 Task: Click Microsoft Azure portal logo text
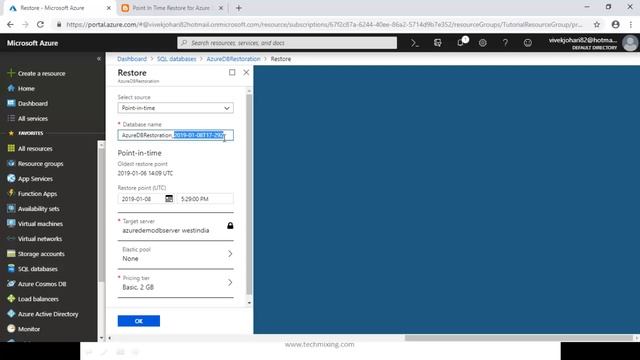[x=32, y=43]
